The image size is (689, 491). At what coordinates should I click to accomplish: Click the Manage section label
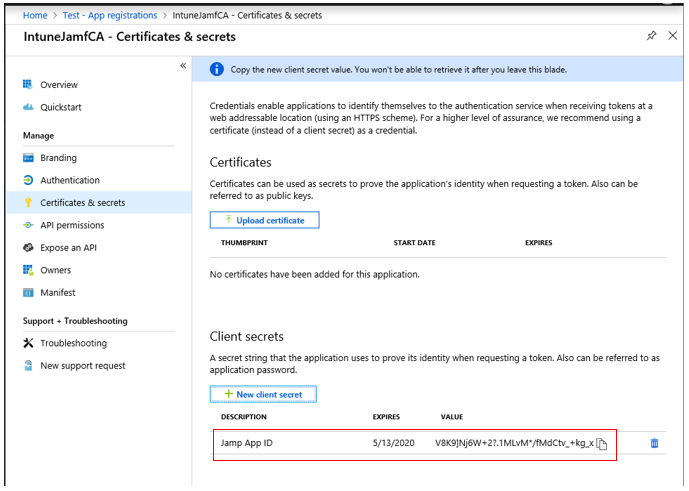38,136
